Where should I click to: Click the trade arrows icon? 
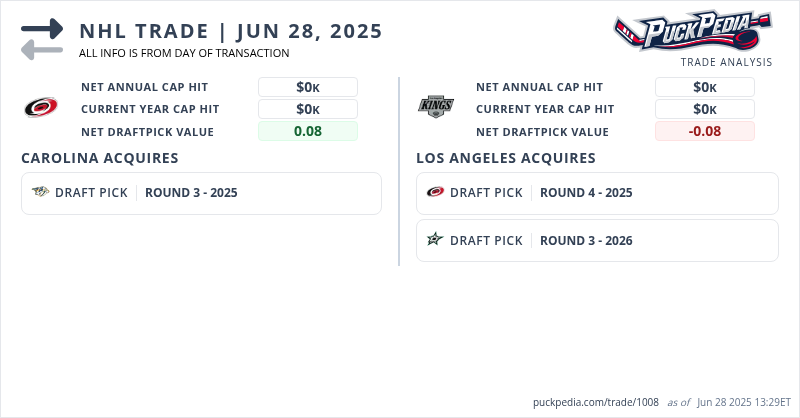42,39
